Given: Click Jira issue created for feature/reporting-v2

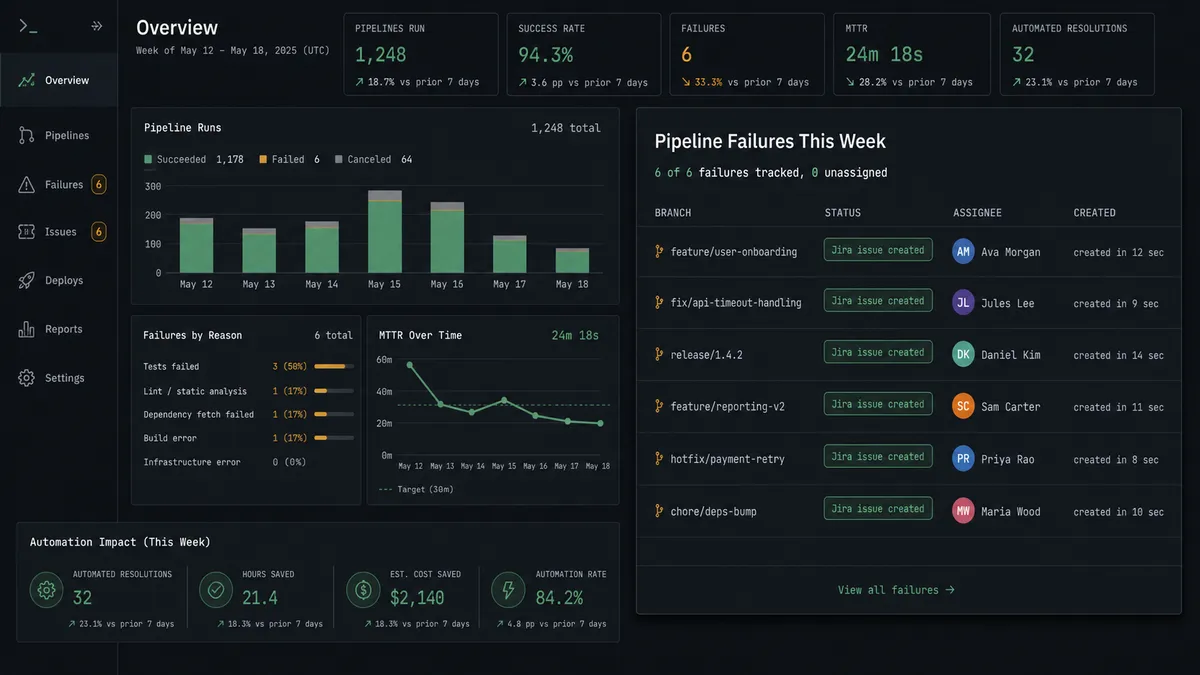Looking at the screenshot, I should tap(878, 405).
